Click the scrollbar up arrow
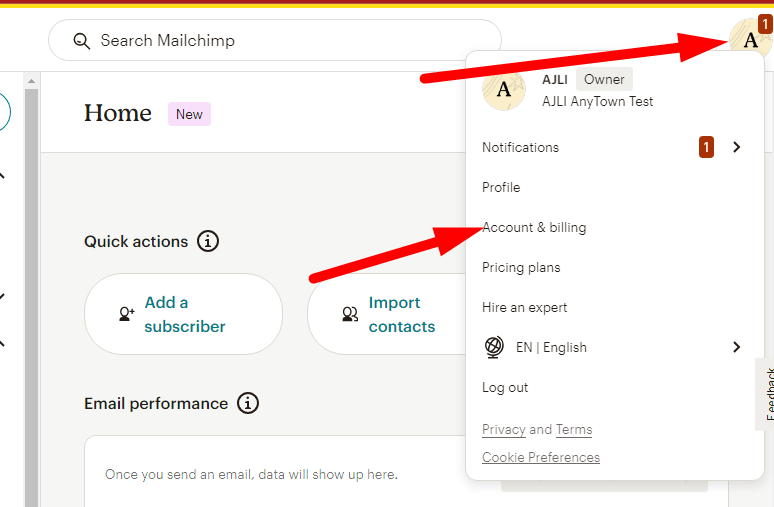This screenshot has width=774, height=507. [31, 81]
